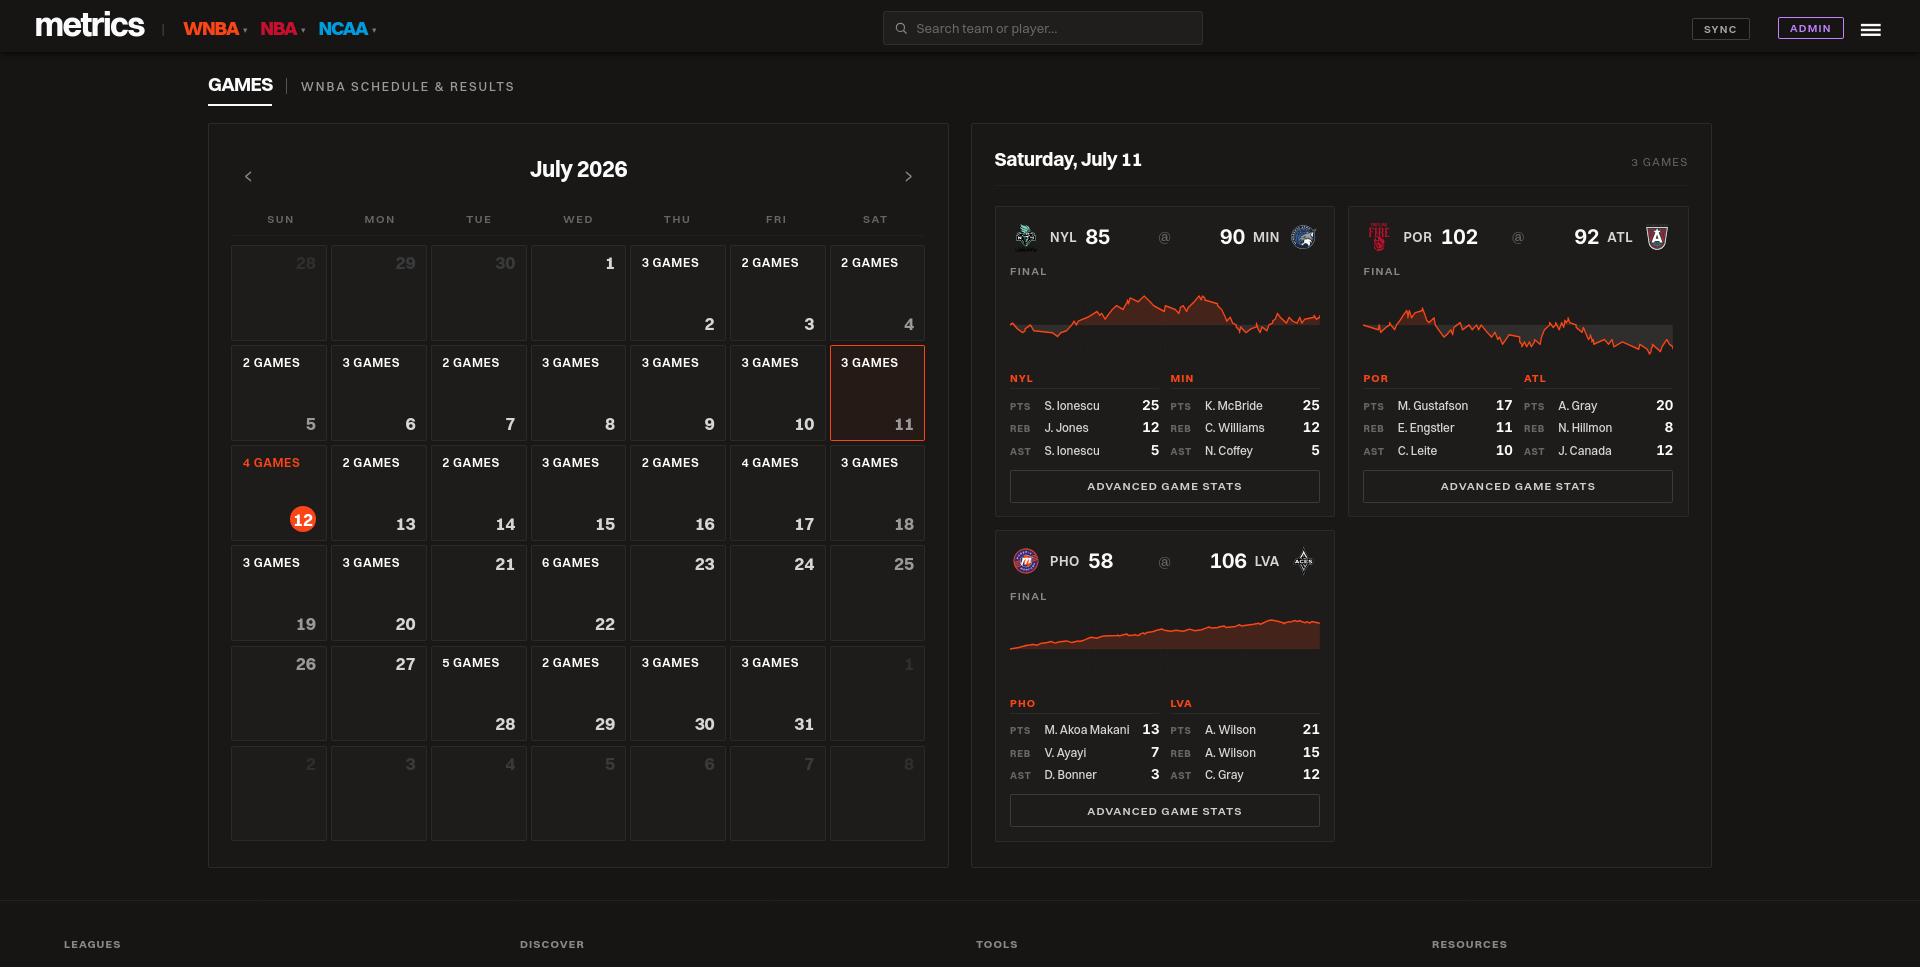
Task: Select July 4 on the calendar
Action: 877,293
